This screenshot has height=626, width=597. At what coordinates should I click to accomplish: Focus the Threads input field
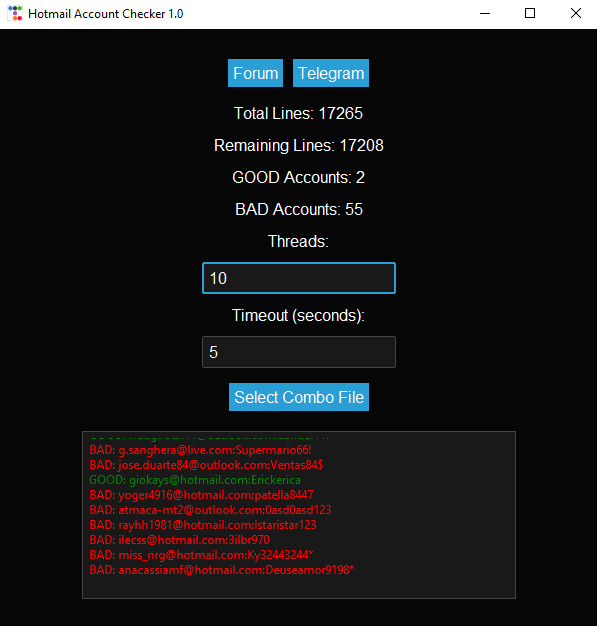click(299, 278)
